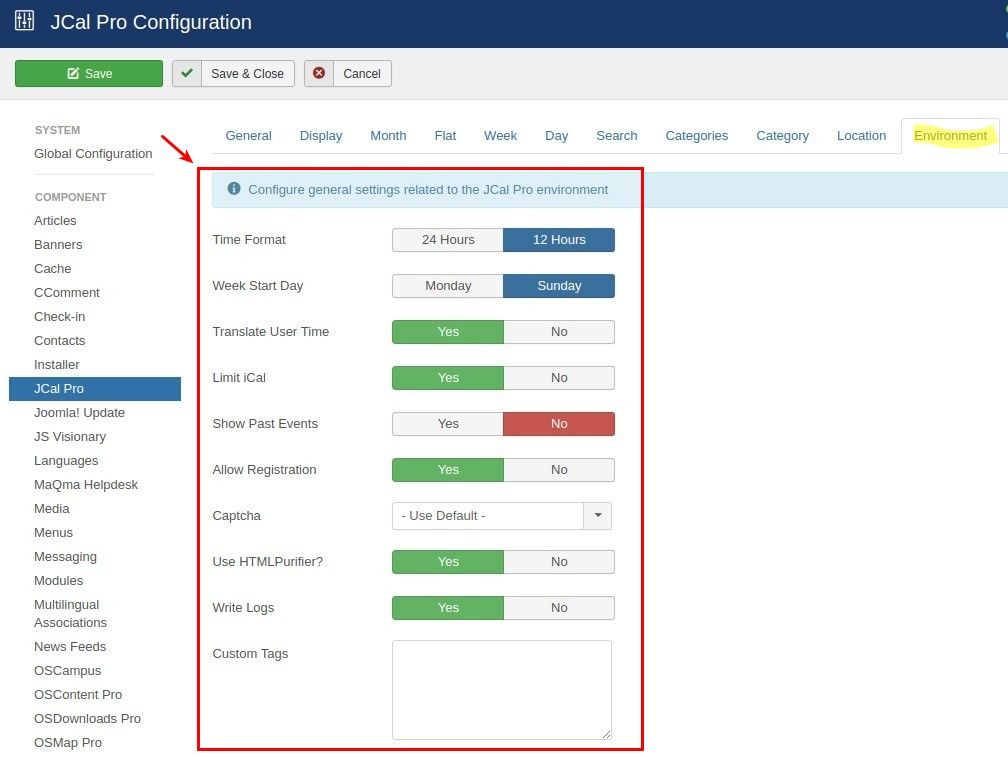Choose Sunday as Week Start Day
Image resolution: width=1008 pixels, height=757 pixels.
(x=559, y=286)
